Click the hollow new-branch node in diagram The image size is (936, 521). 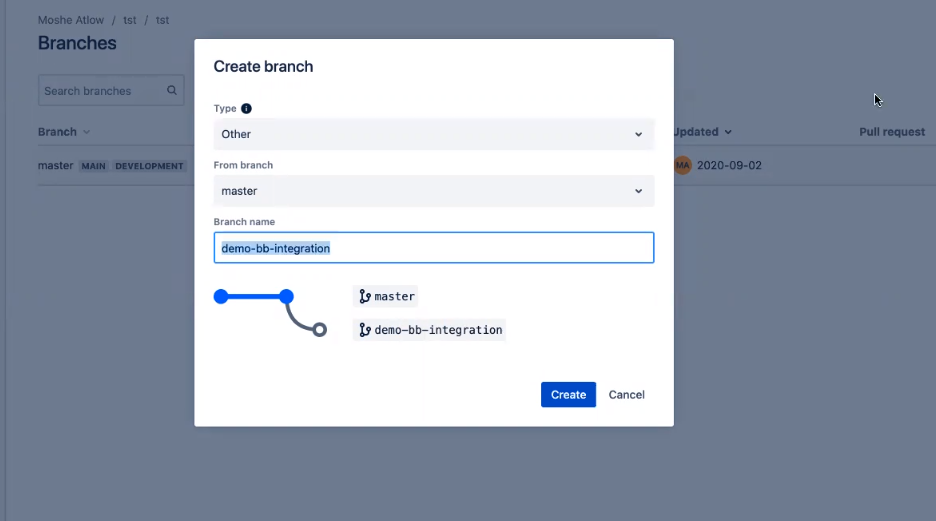pyautogui.click(x=319, y=329)
